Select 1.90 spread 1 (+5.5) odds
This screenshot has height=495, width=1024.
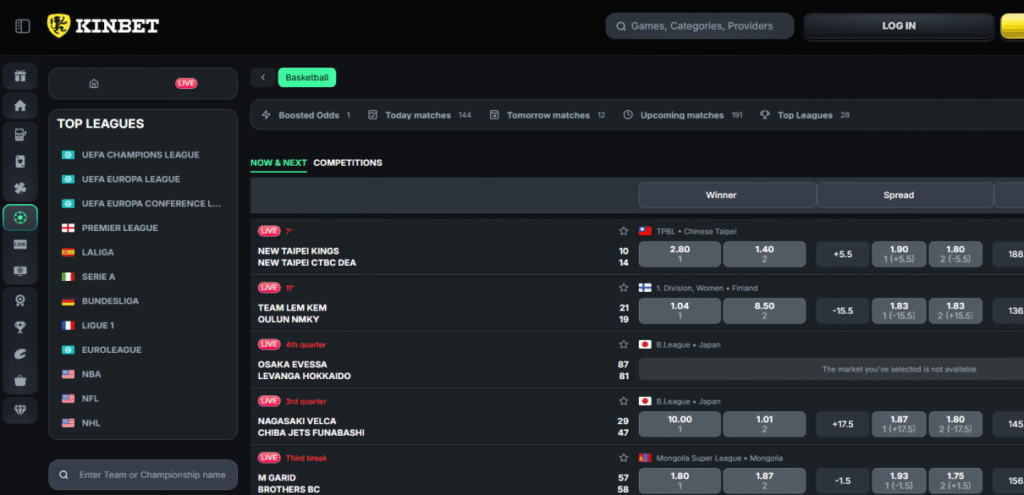899,254
